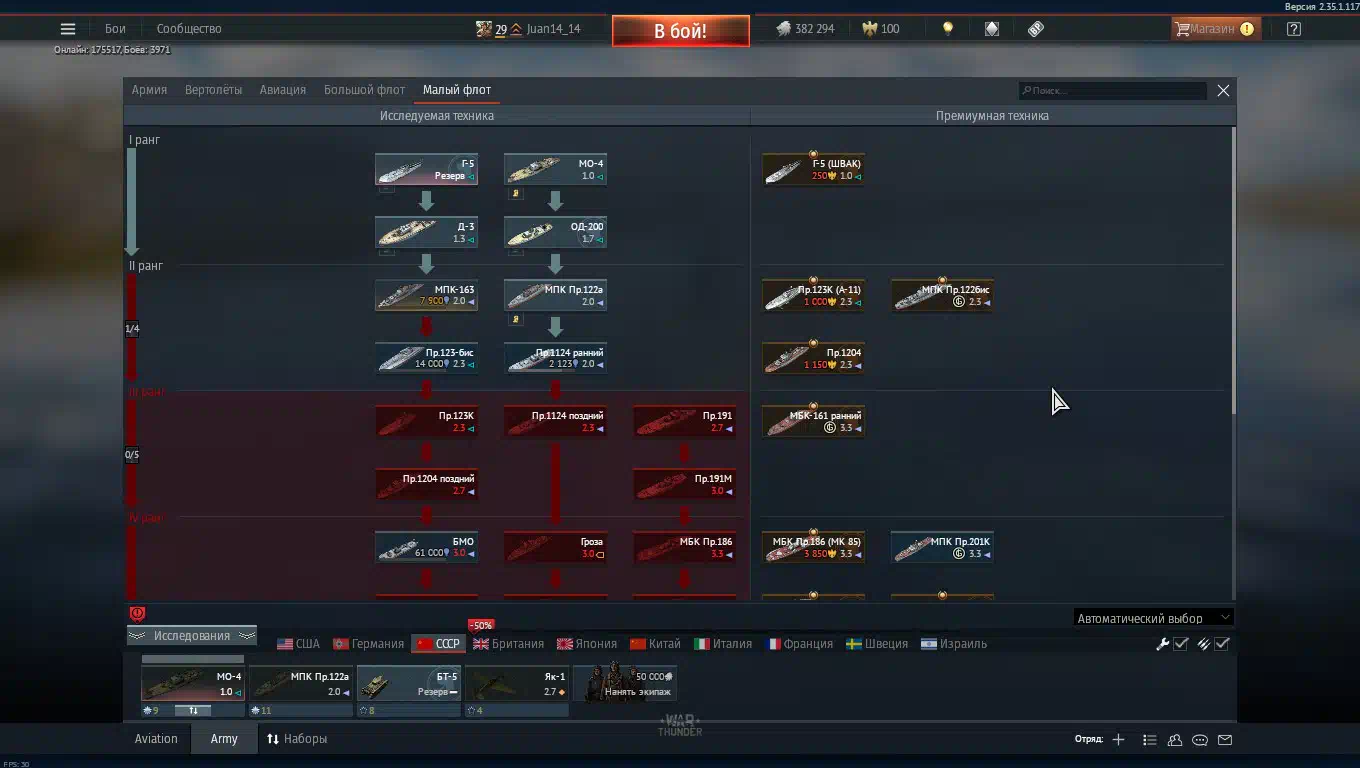This screenshot has height=768, width=1360.
Task: Open the Автоматический выбор dropdown
Action: (x=1153, y=618)
